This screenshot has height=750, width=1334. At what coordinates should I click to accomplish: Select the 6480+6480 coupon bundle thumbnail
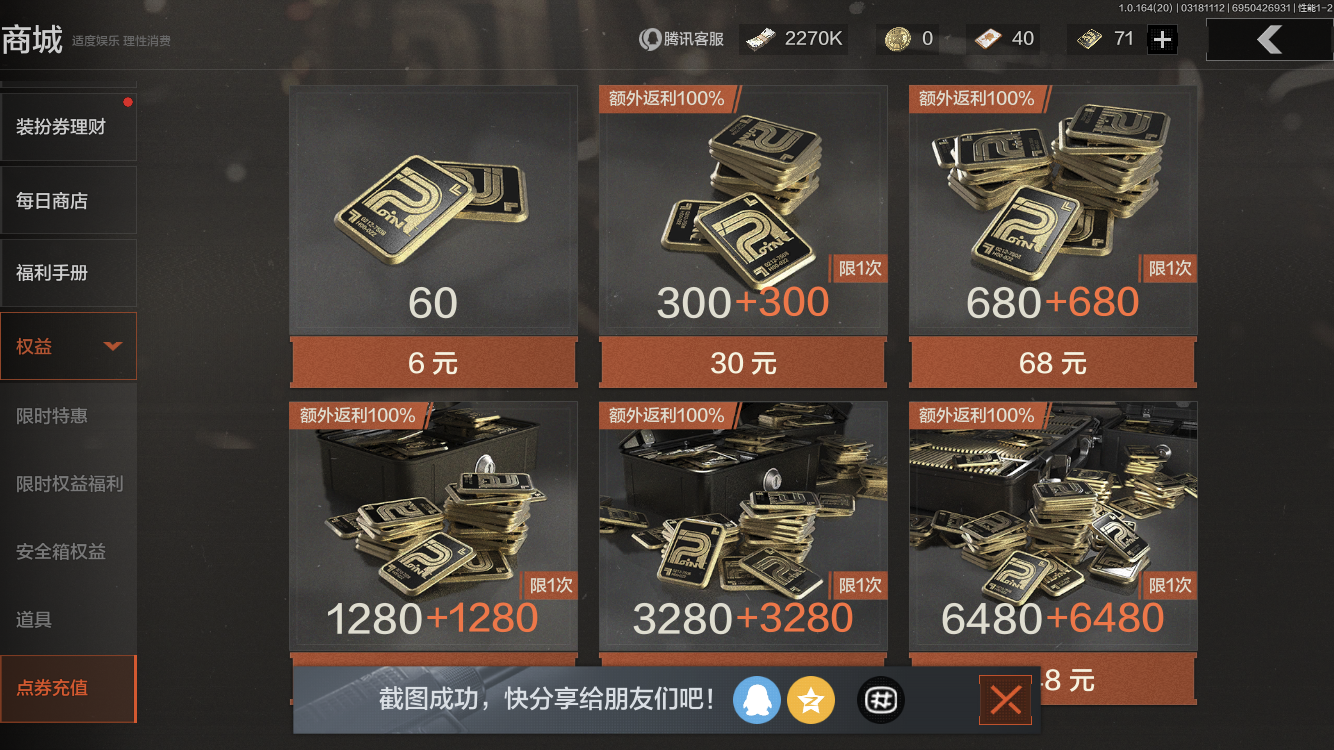click(x=1053, y=526)
